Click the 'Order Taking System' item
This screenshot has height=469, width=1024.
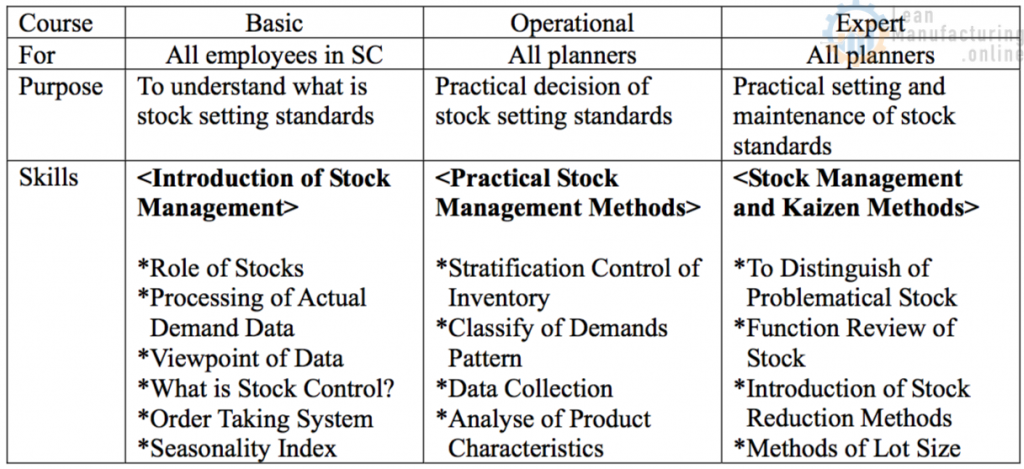point(255,419)
